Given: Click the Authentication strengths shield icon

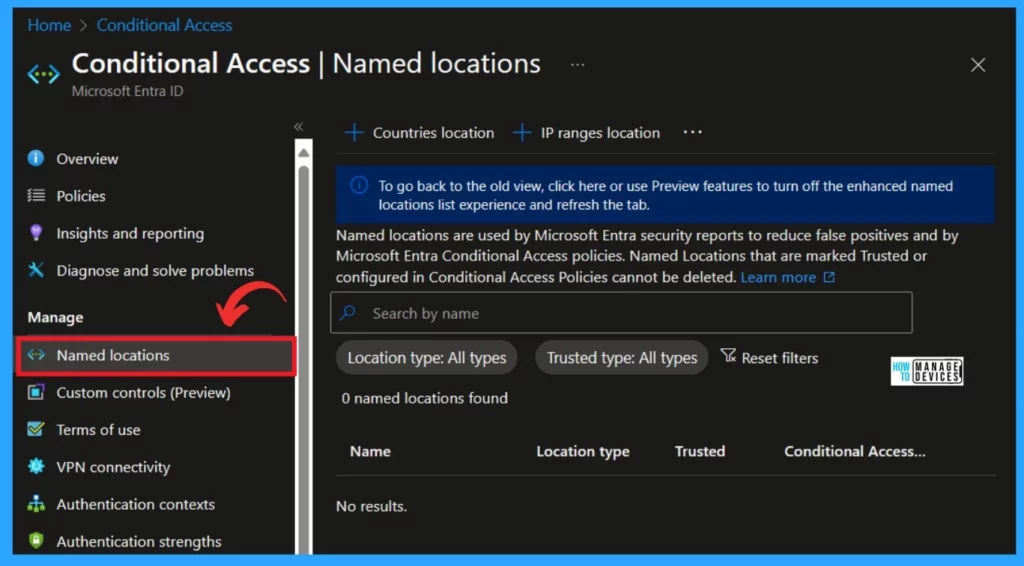Looking at the screenshot, I should pos(36,541).
